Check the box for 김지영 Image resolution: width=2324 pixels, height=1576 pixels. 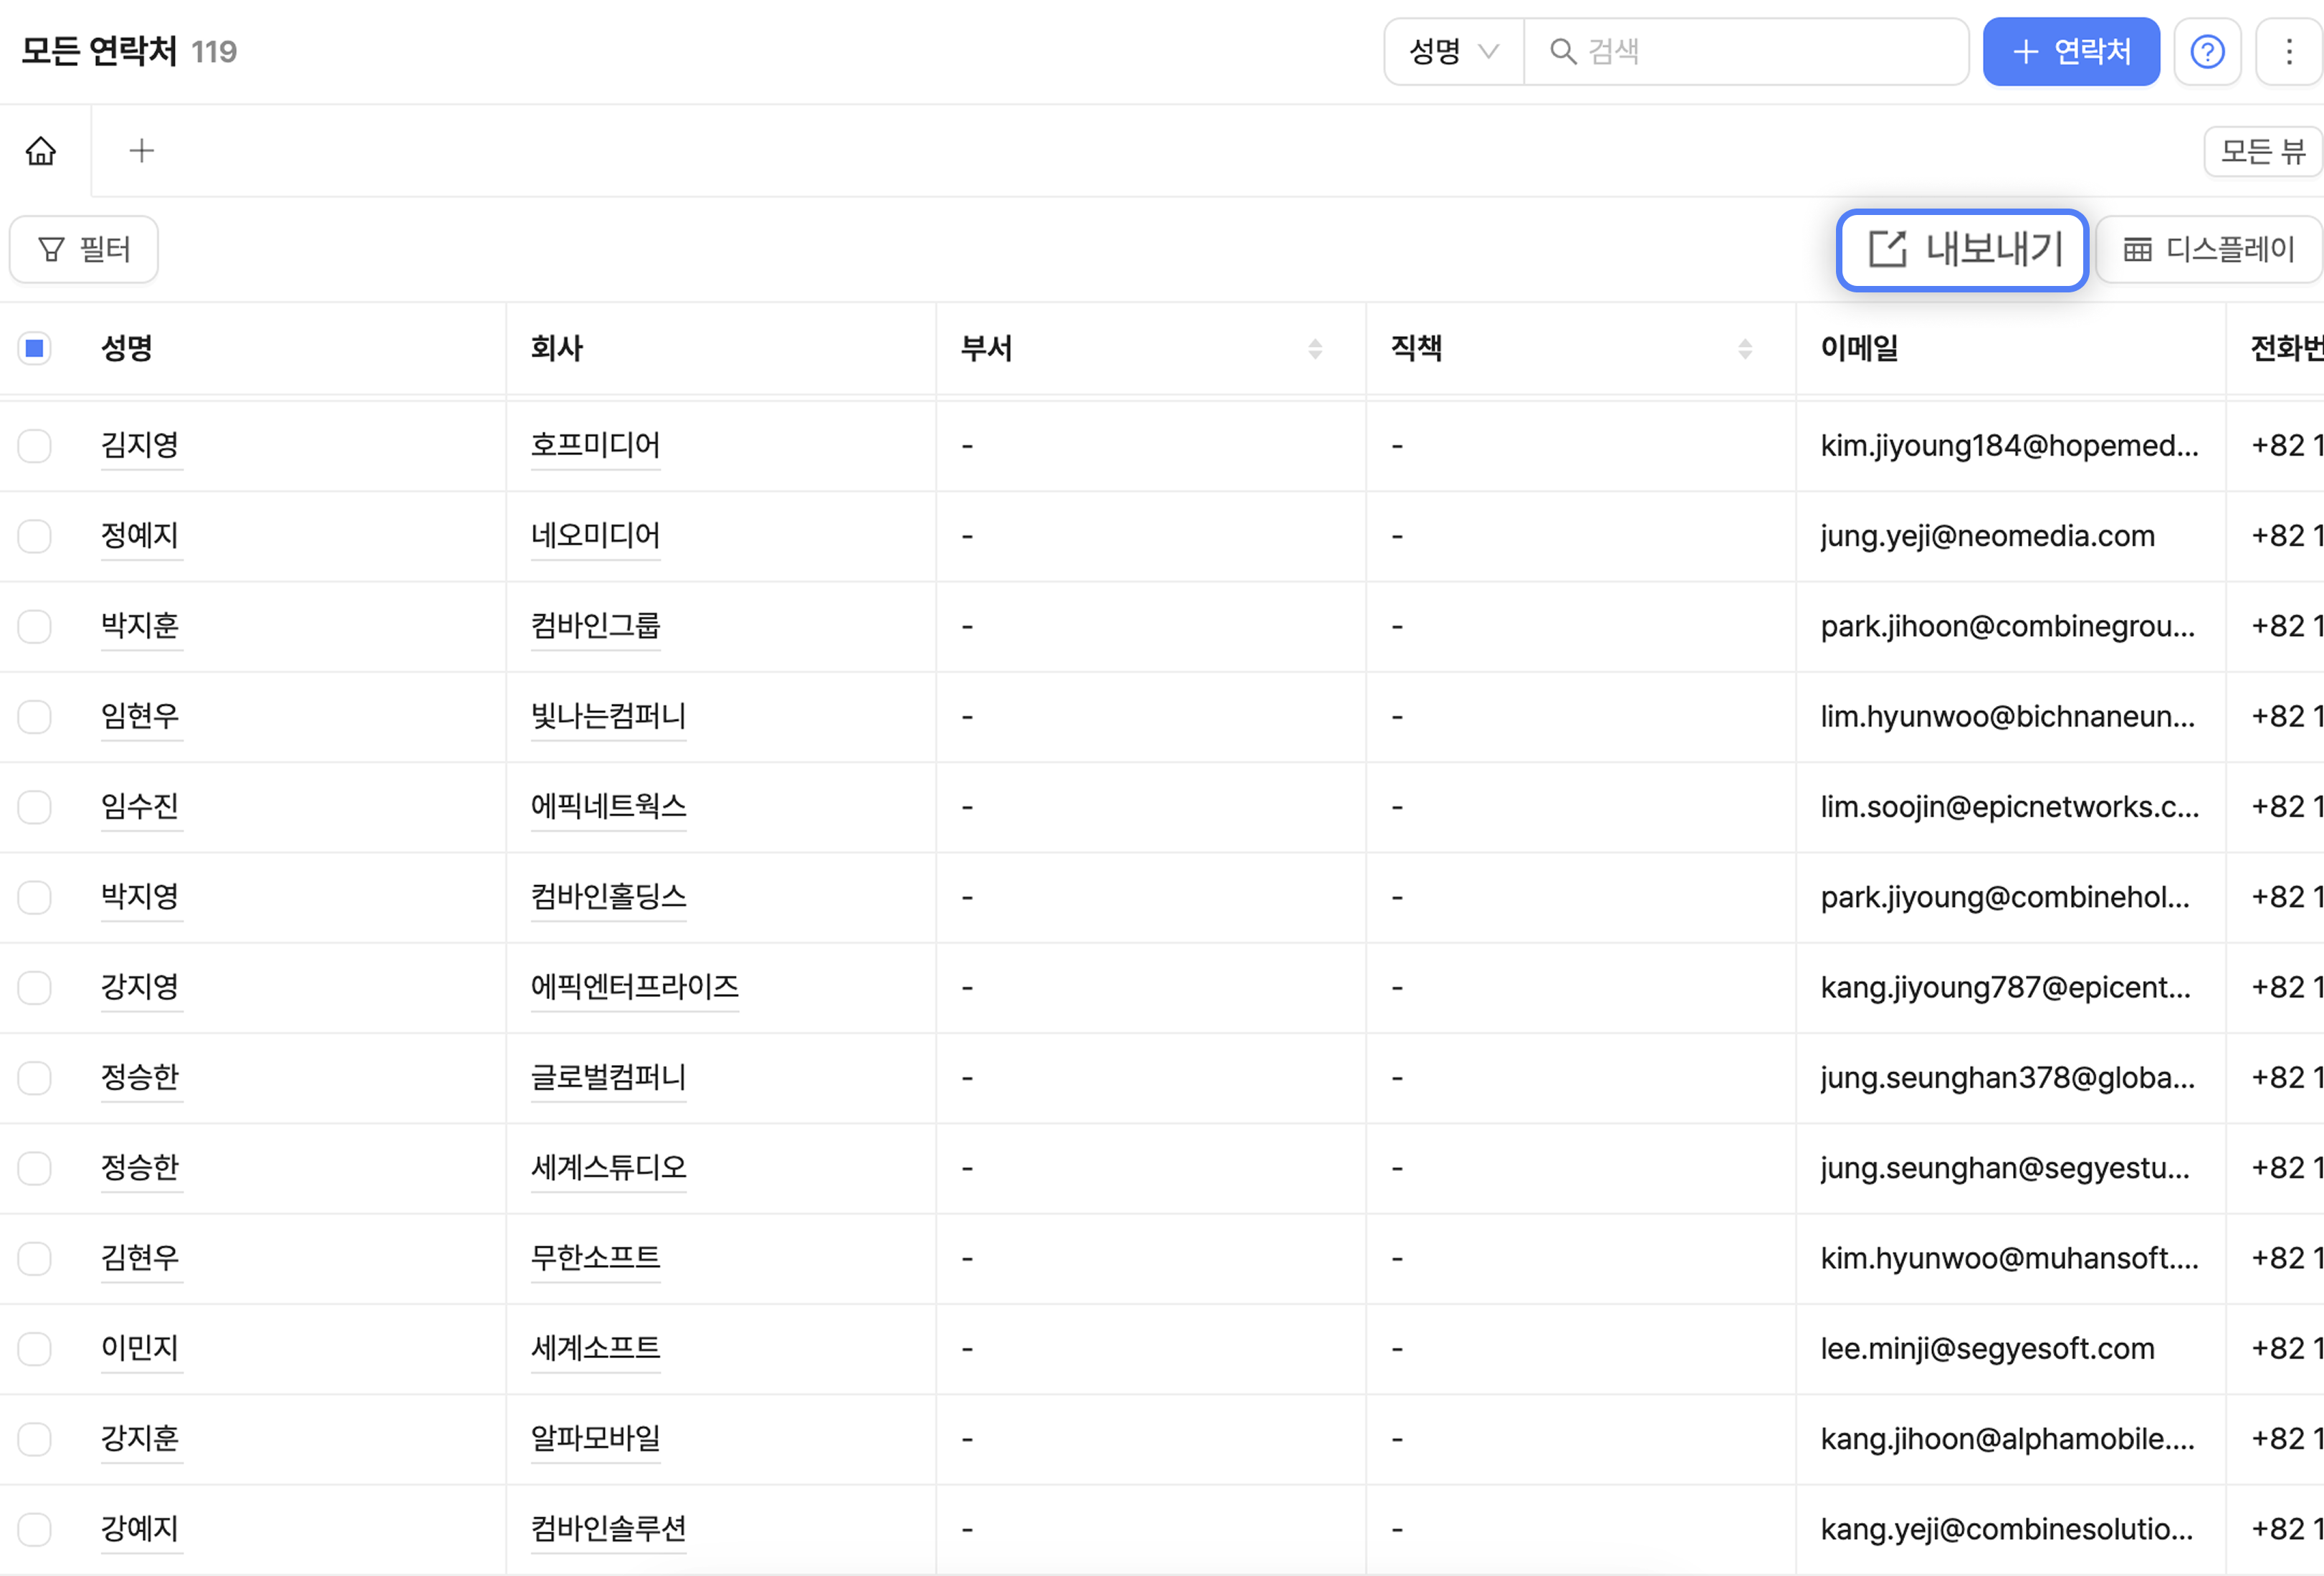point(35,446)
